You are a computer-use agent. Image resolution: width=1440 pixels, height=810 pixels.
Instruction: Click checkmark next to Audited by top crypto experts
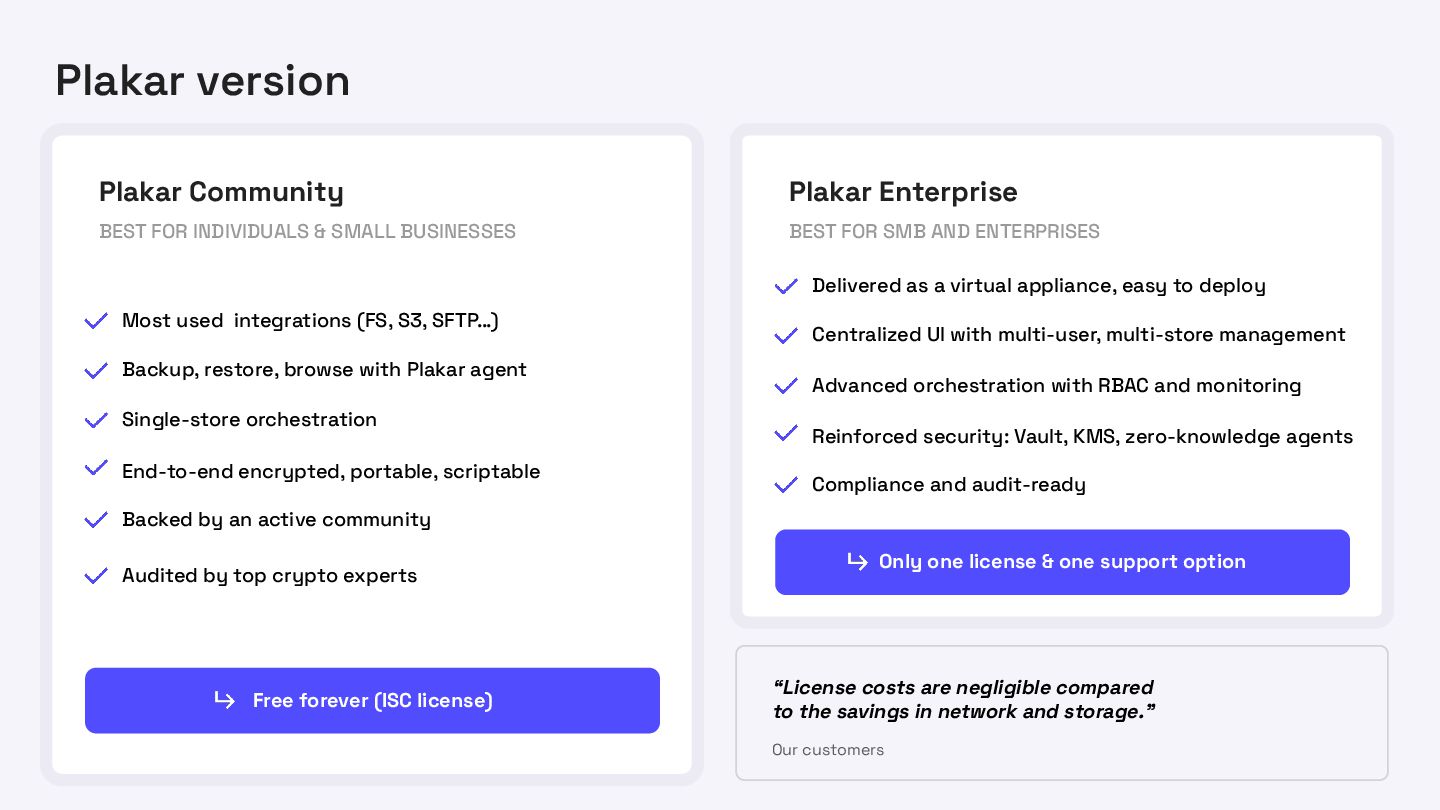(x=96, y=576)
